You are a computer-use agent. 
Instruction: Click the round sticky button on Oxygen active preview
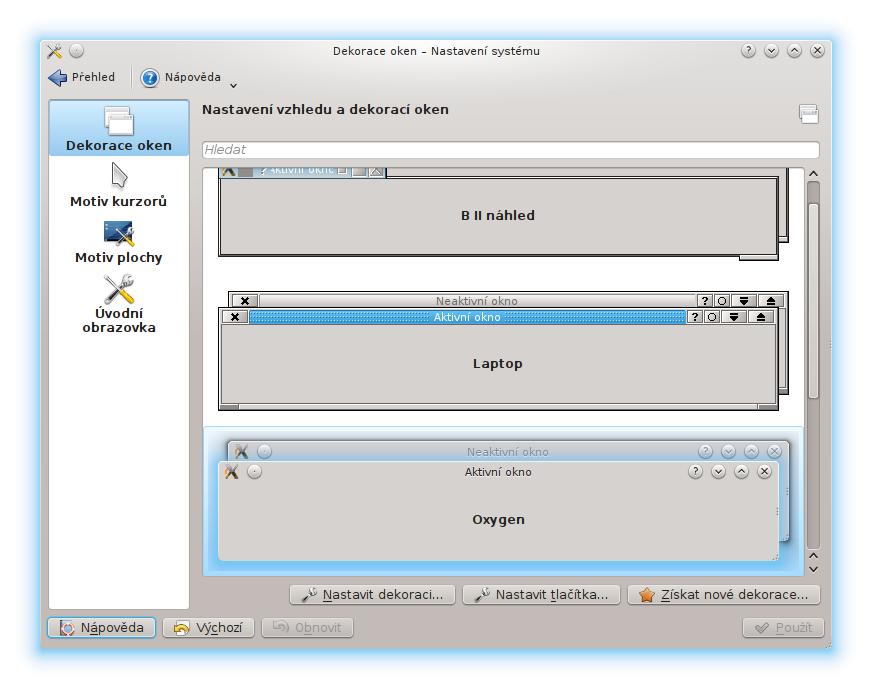tap(254, 472)
